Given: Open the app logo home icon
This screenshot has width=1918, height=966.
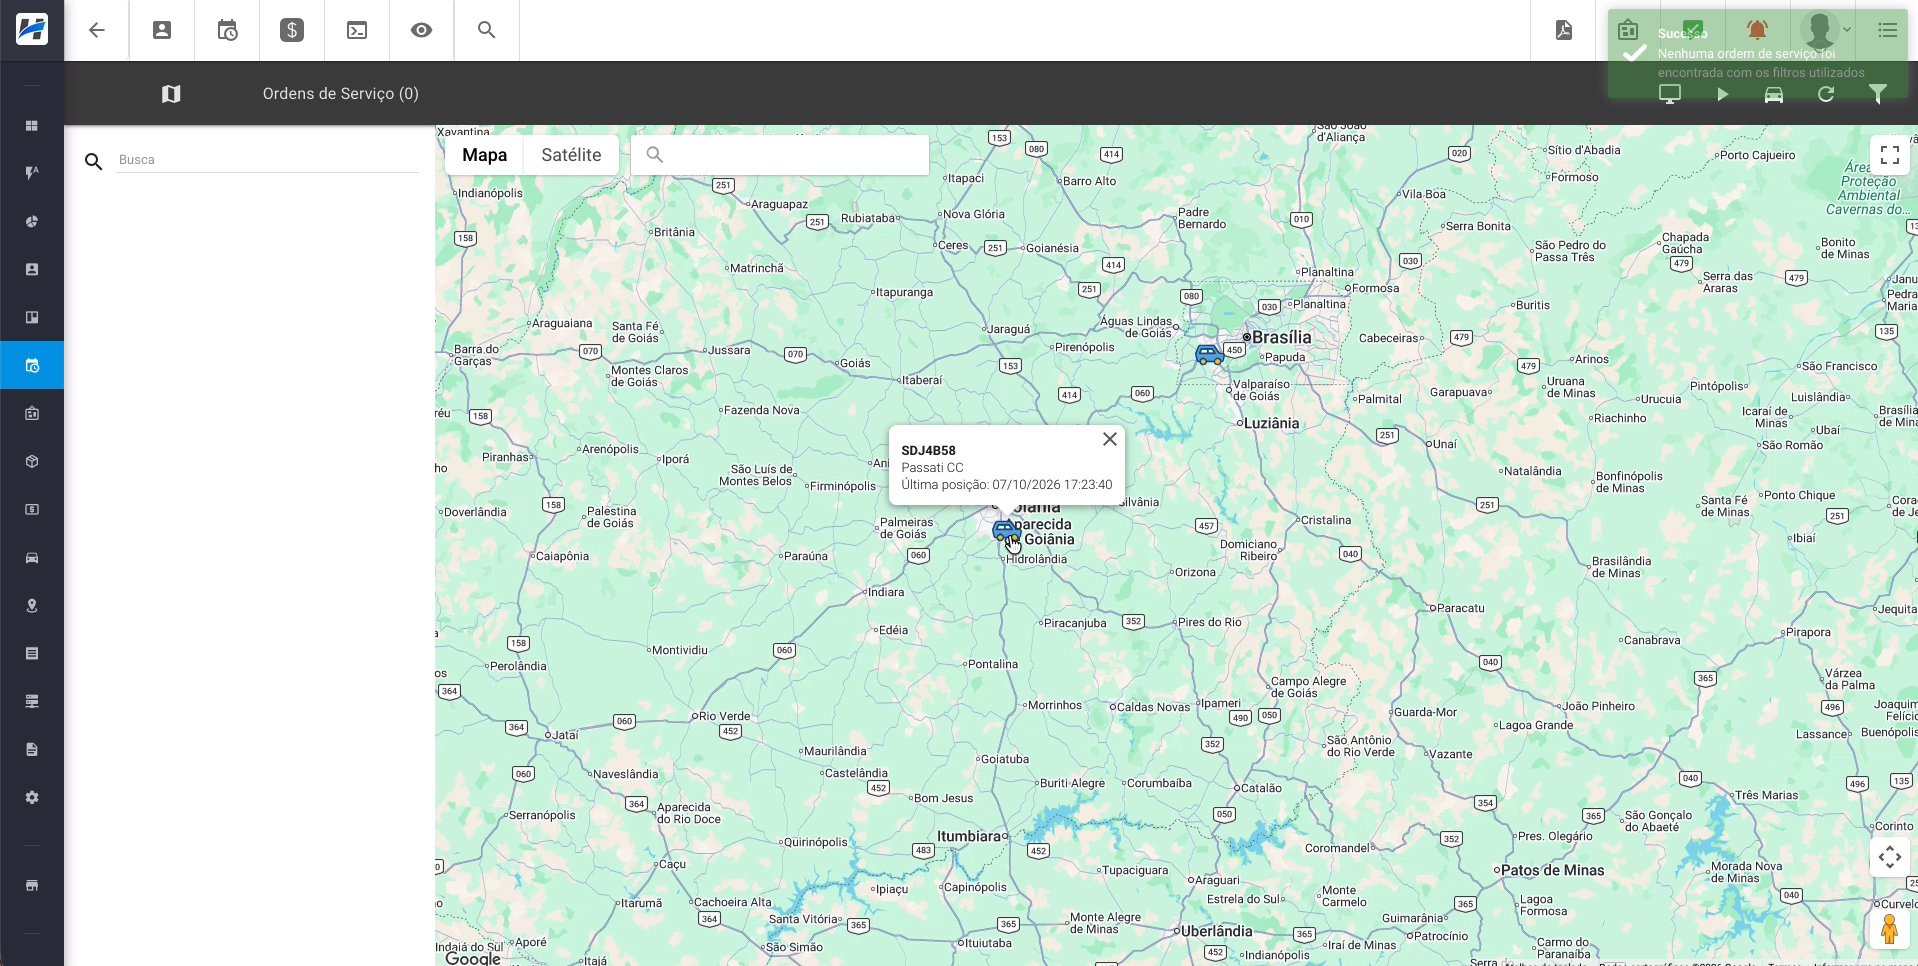Looking at the screenshot, I should tap(32, 30).
